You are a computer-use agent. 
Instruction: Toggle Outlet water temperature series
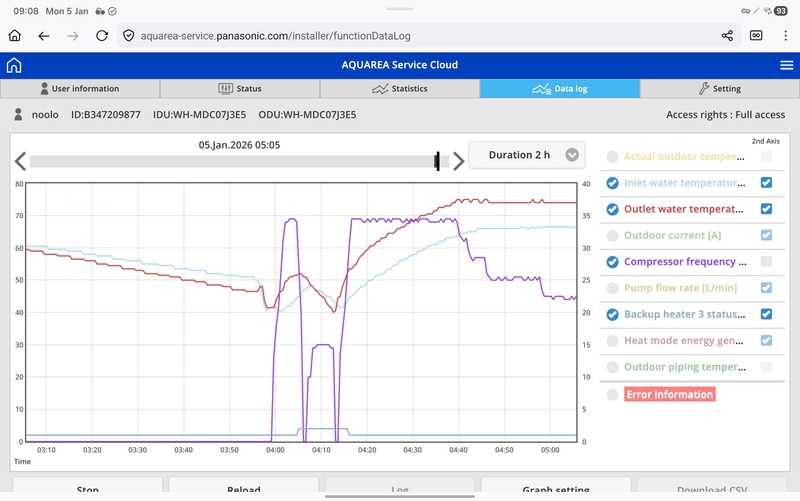pyautogui.click(x=612, y=209)
